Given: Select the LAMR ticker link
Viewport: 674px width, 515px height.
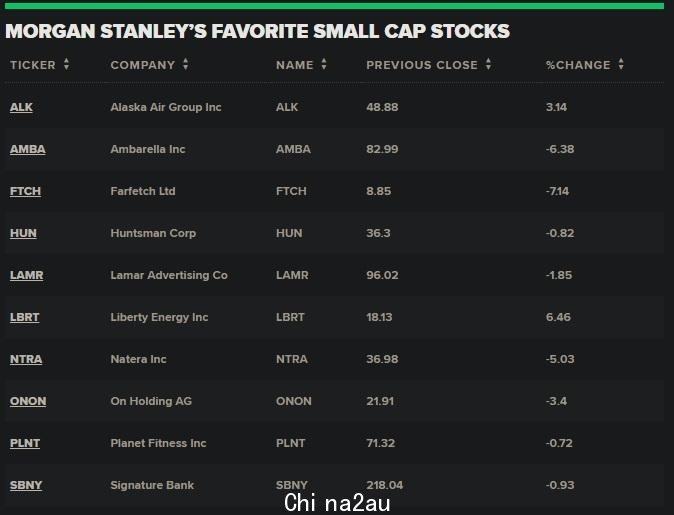Looking at the screenshot, I should pyautogui.click(x=27, y=275).
